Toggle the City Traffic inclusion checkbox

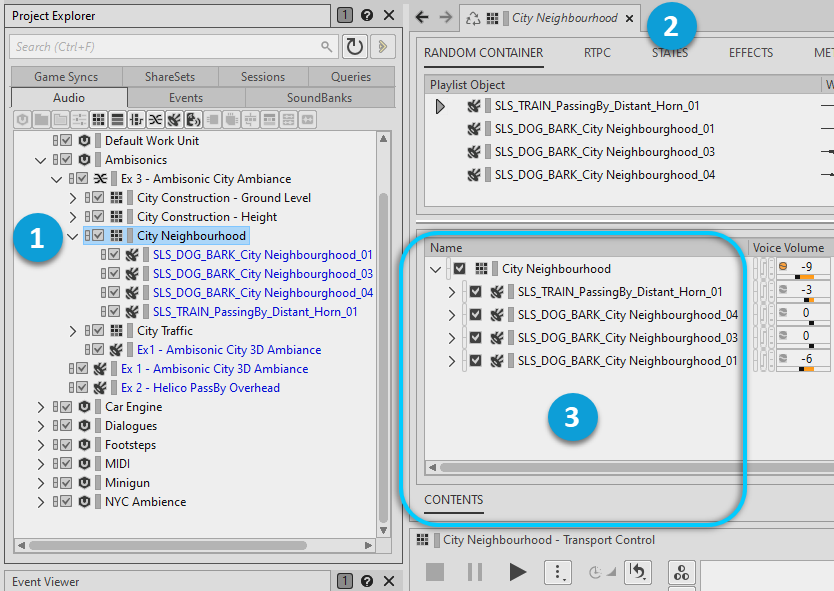pyautogui.click(x=98, y=331)
